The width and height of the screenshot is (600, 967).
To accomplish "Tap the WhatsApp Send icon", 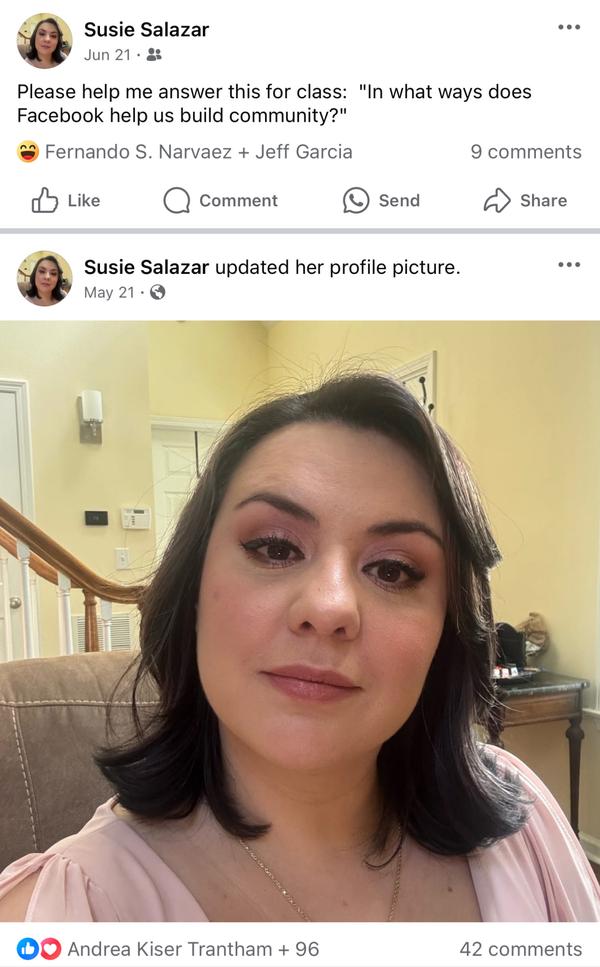I will coord(356,200).
